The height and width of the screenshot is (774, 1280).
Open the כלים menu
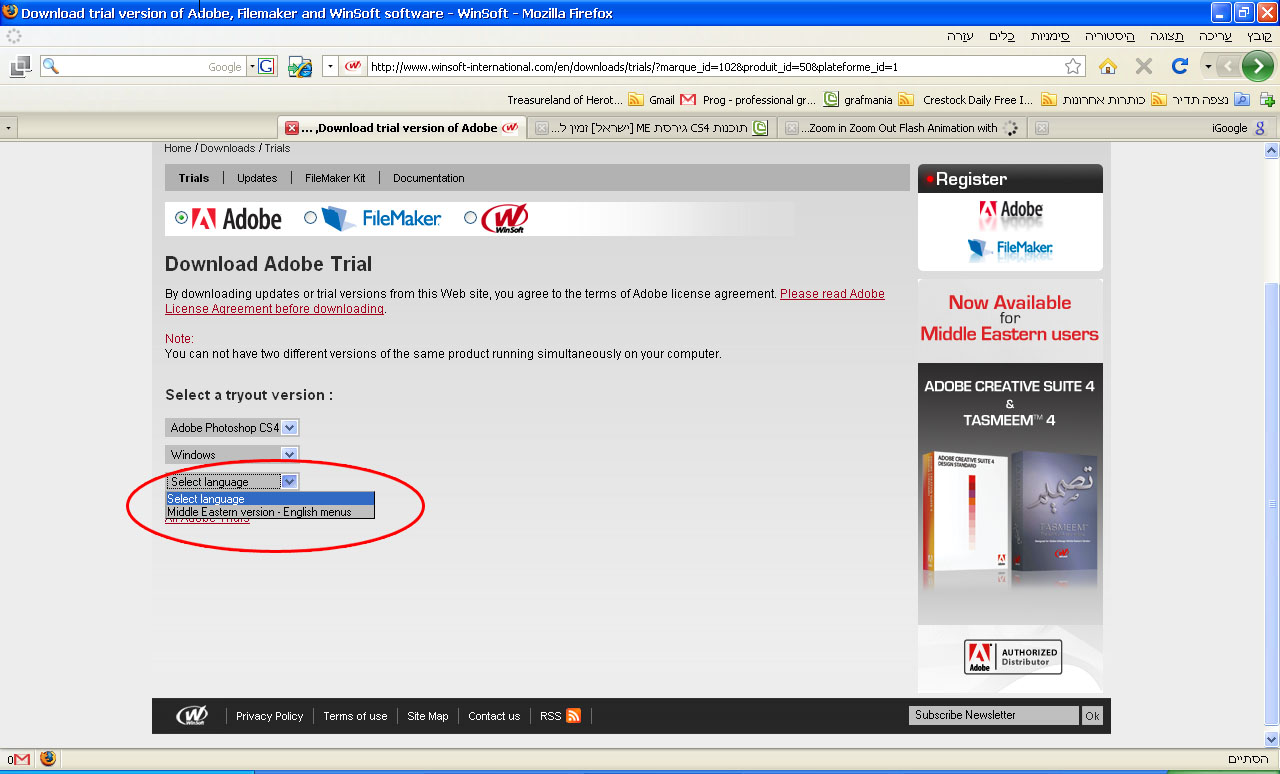[1002, 36]
